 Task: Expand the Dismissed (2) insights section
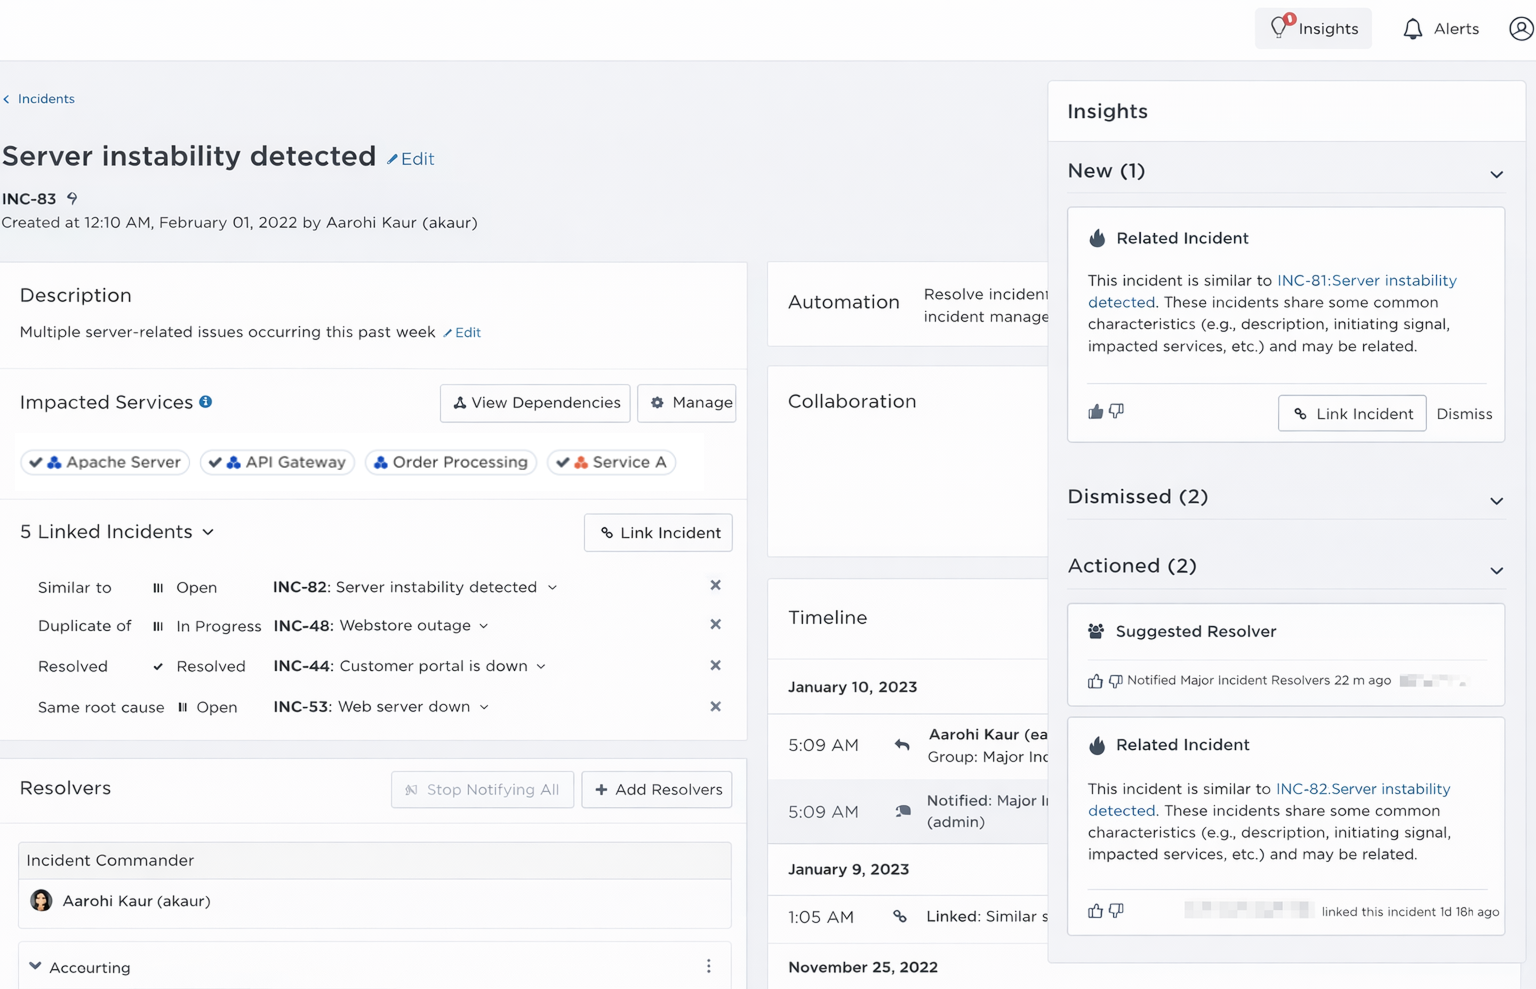(x=1496, y=501)
